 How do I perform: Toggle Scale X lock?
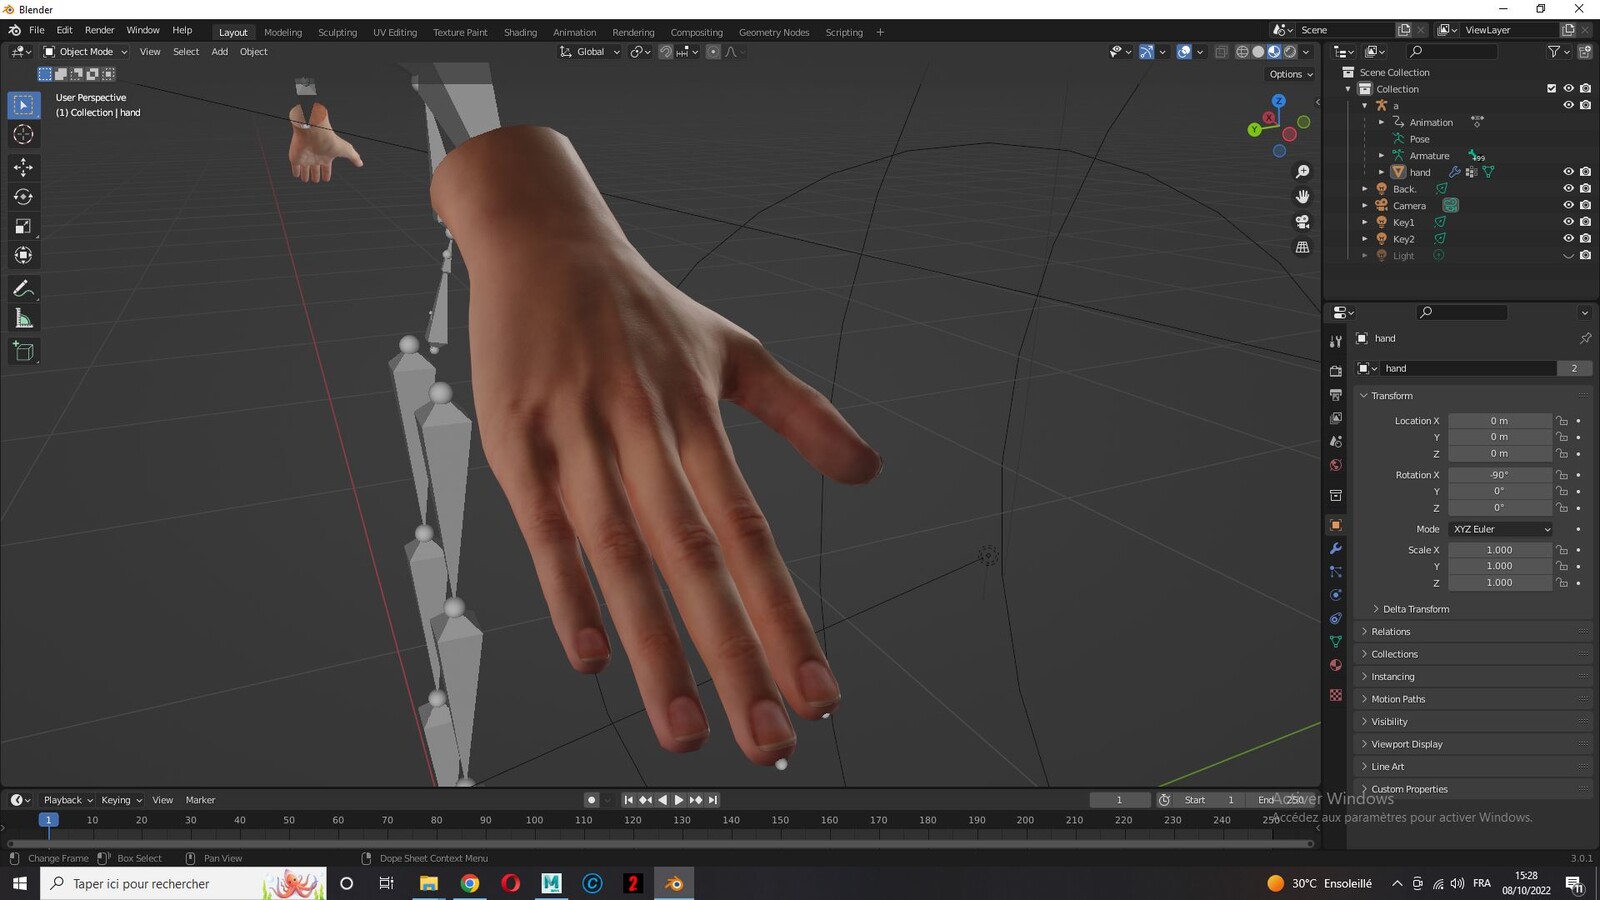coord(1562,550)
